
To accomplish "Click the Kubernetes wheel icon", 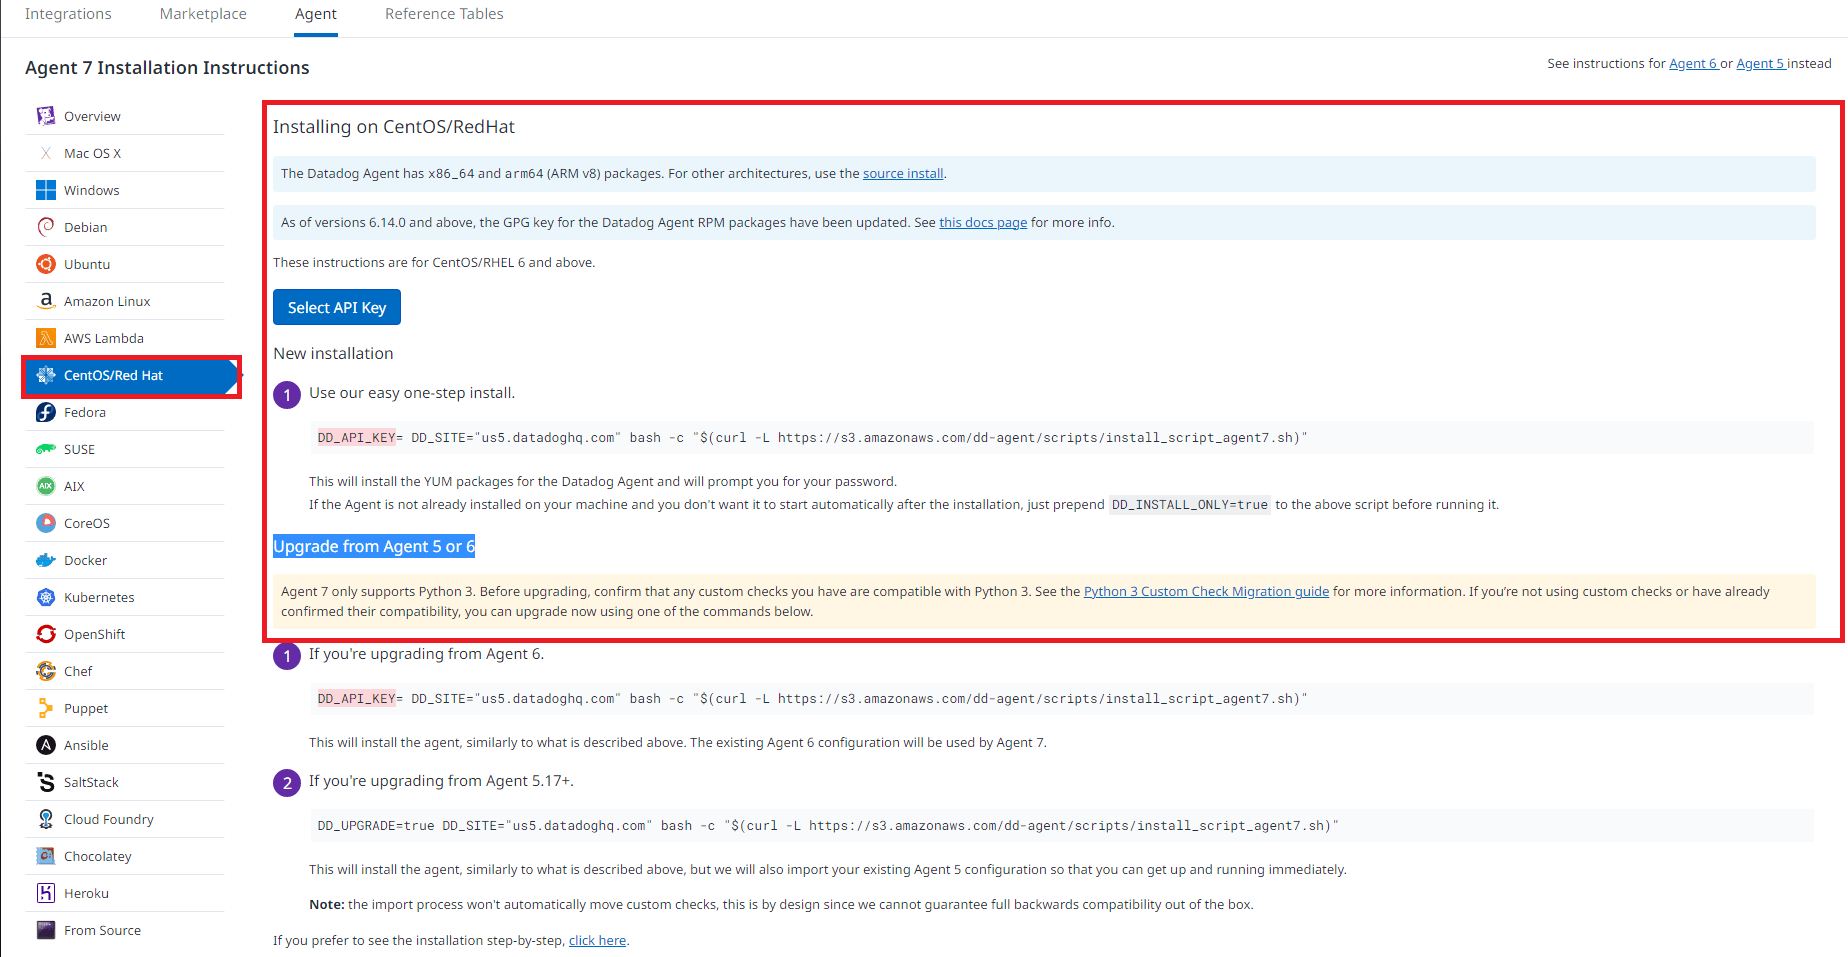I will (x=46, y=597).
